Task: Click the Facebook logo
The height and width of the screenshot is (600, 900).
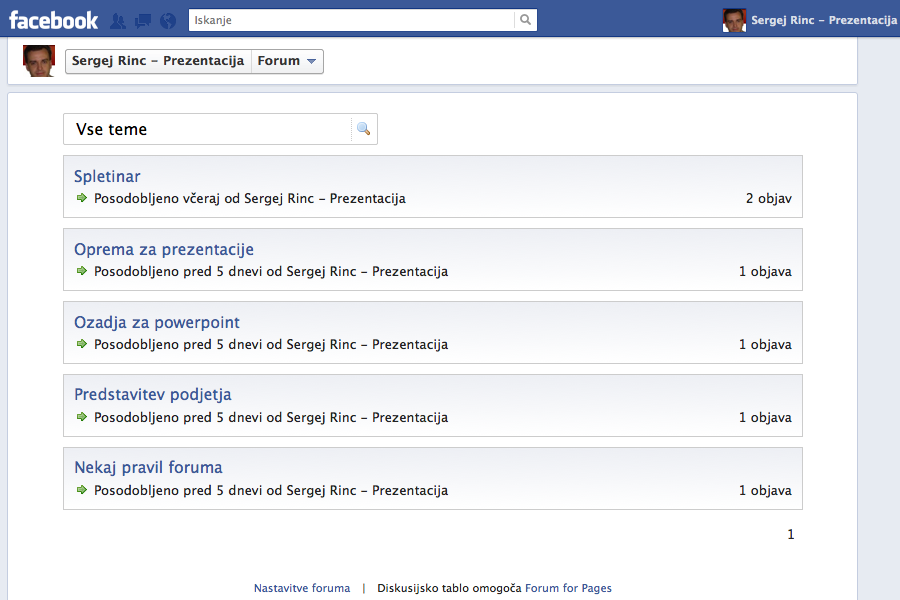Action: (x=54, y=20)
